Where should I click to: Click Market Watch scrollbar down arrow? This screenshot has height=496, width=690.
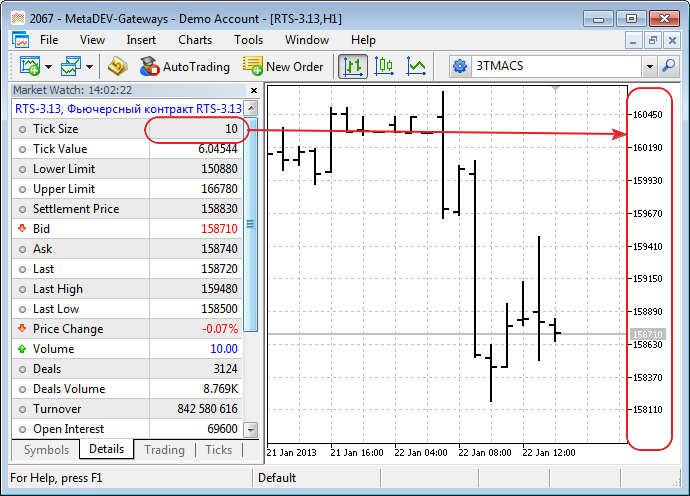(x=251, y=429)
